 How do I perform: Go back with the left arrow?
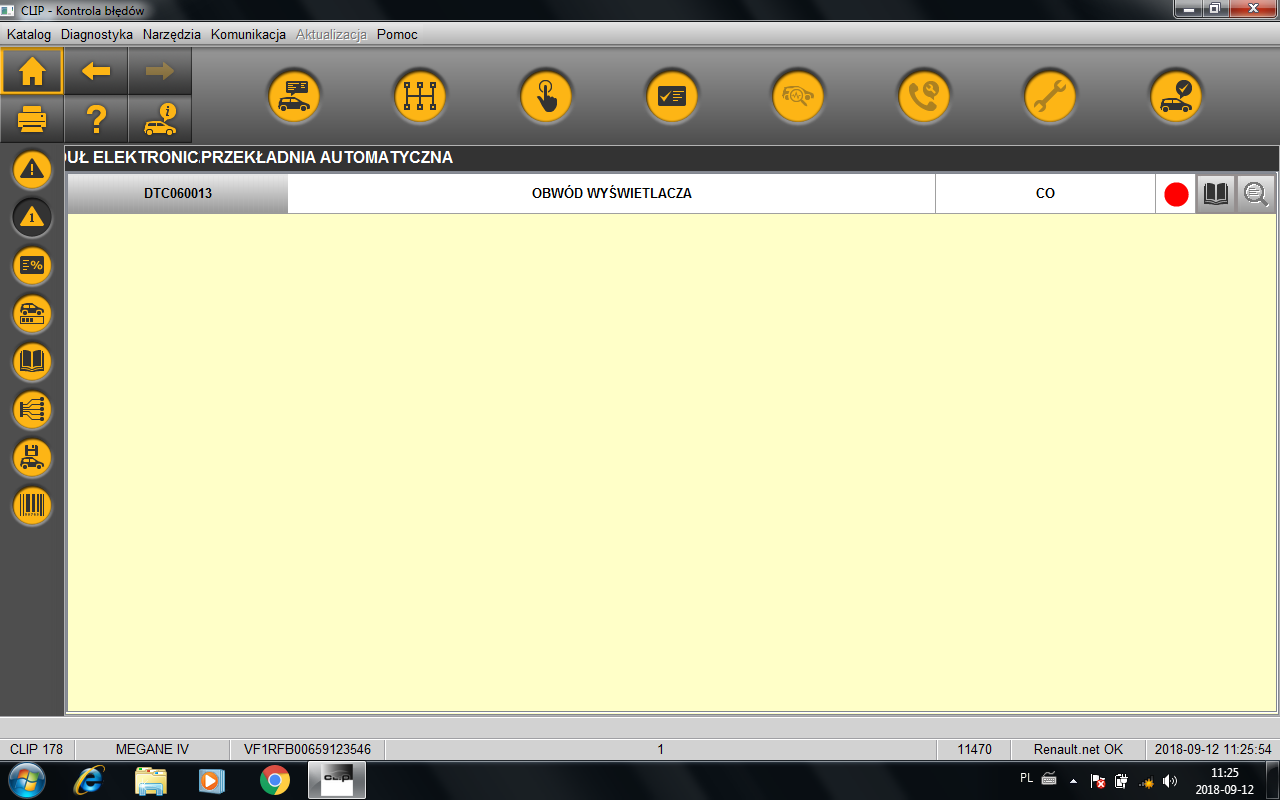point(96,71)
